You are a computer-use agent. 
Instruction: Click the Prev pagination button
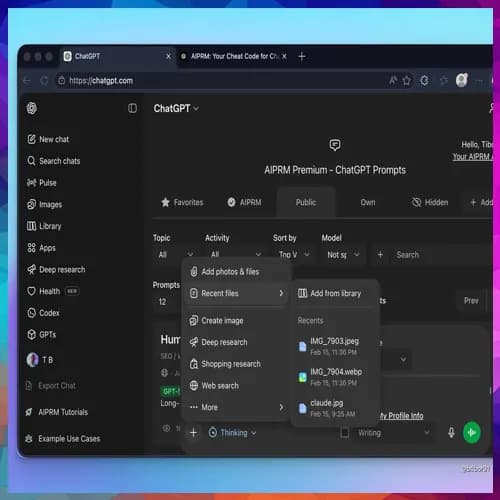(x=471, y=301)
